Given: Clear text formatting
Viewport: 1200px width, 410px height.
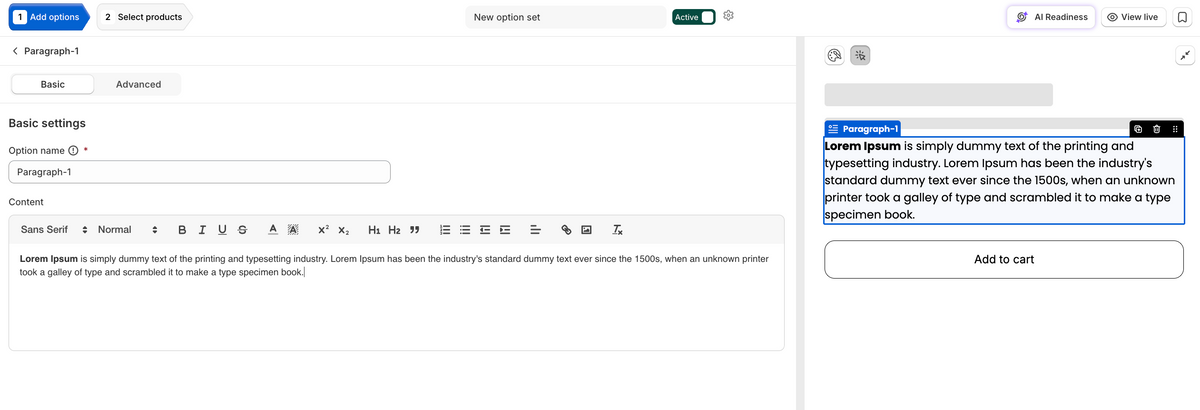Looking at the screenshot, I should tap(618, 230).
